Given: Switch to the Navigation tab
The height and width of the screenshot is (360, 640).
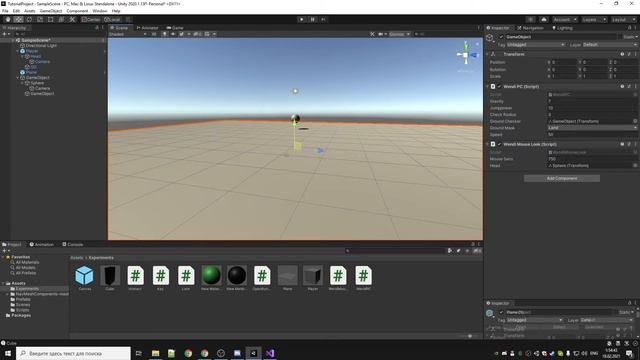Looking at the screenshot, I should (530, 28).
